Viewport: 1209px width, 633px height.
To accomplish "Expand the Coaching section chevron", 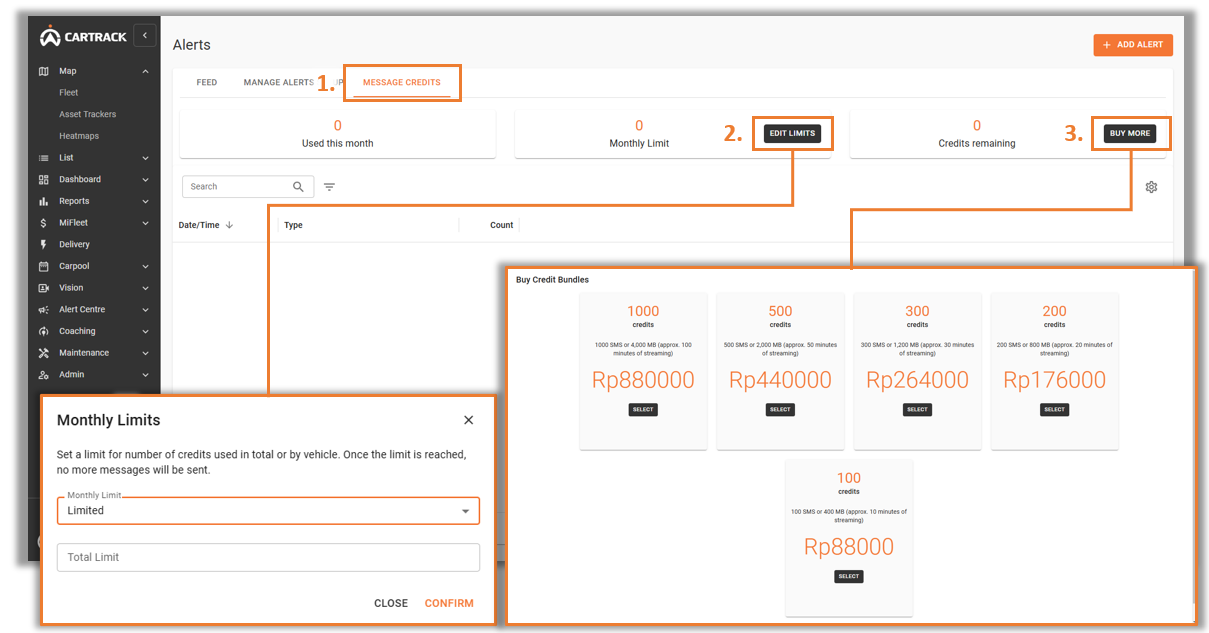I will click(x=145, y=331).
